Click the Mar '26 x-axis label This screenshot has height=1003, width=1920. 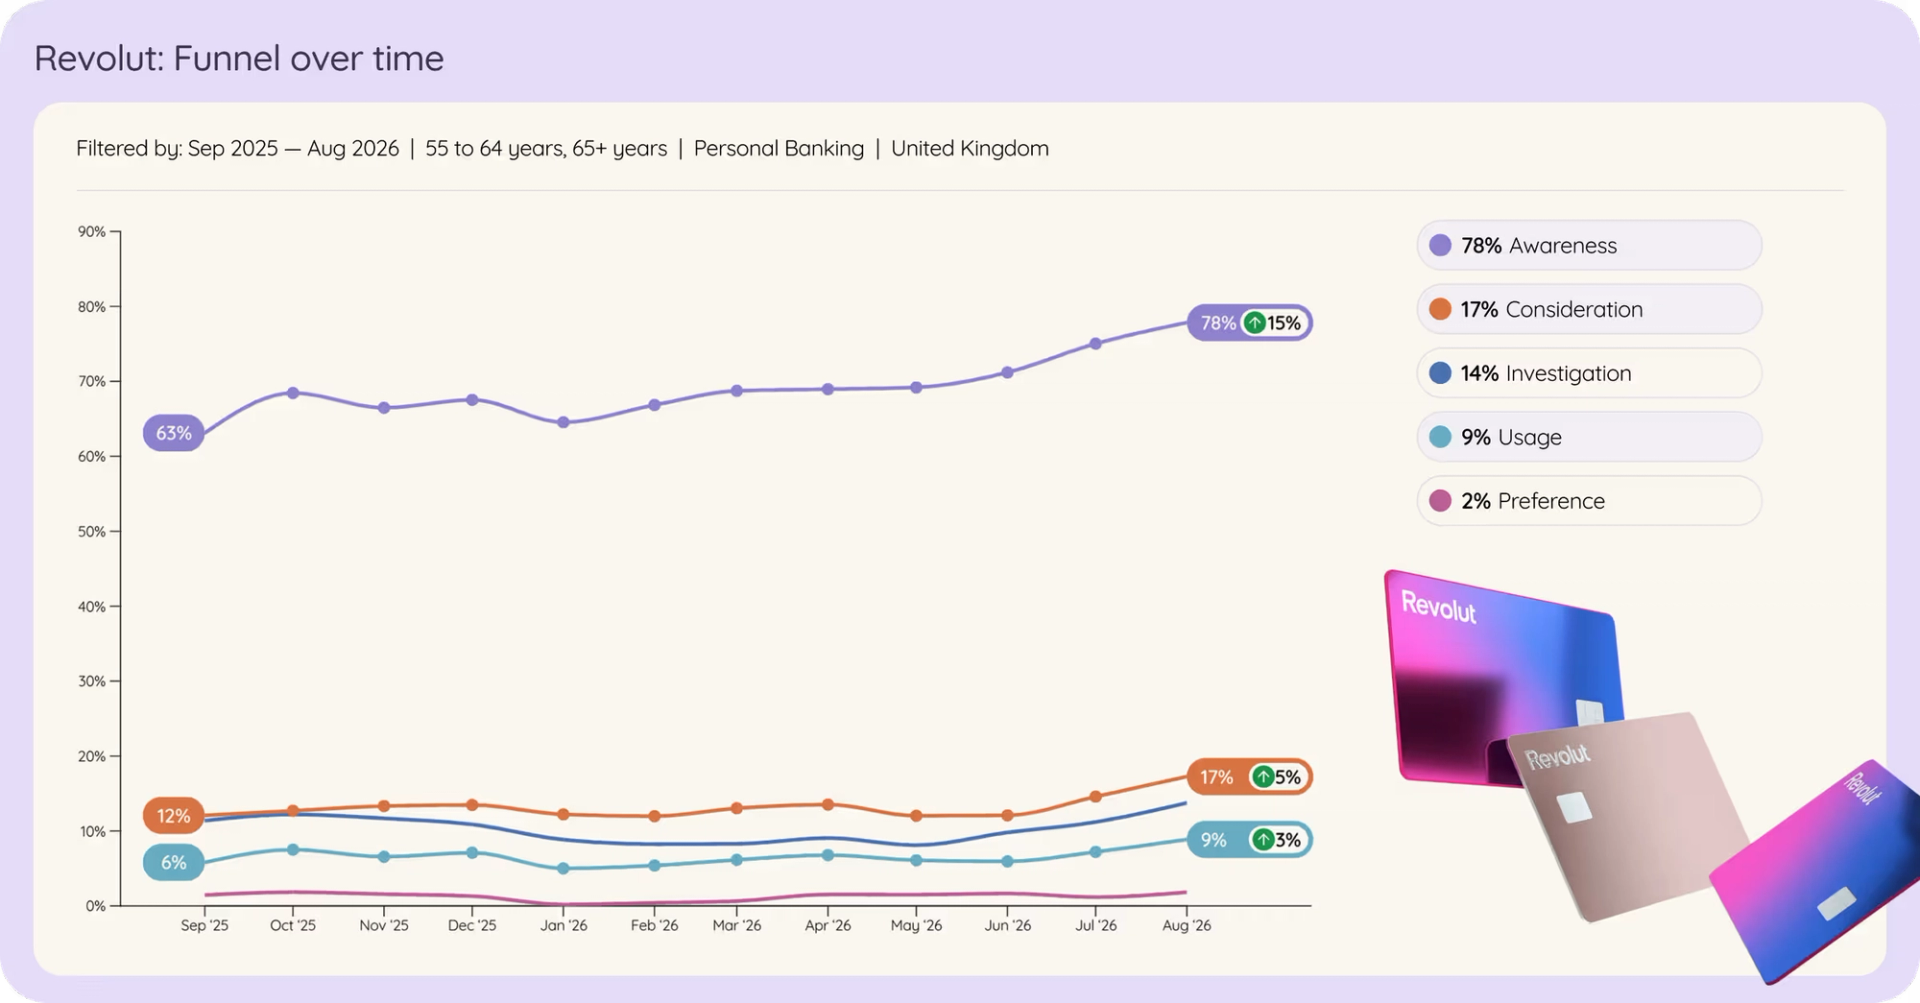point(737,925)
